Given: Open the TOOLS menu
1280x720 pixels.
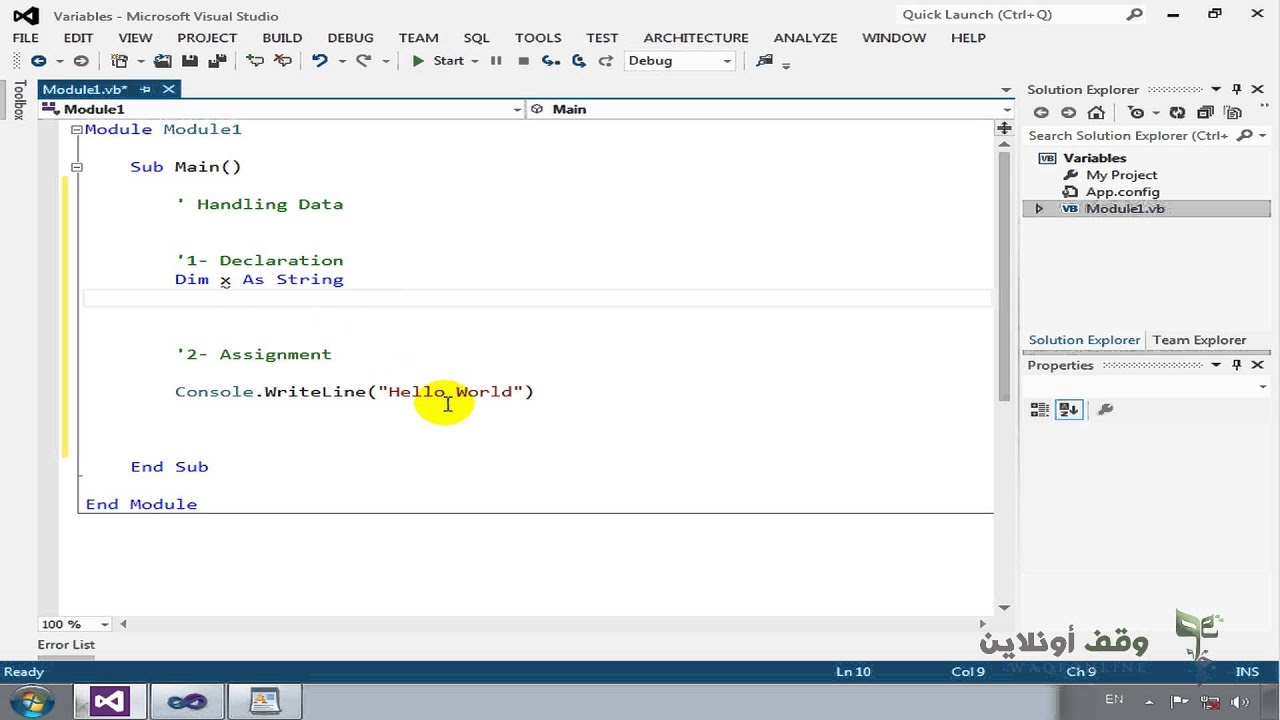Looking at the screenshot, I should click(538, 38).
